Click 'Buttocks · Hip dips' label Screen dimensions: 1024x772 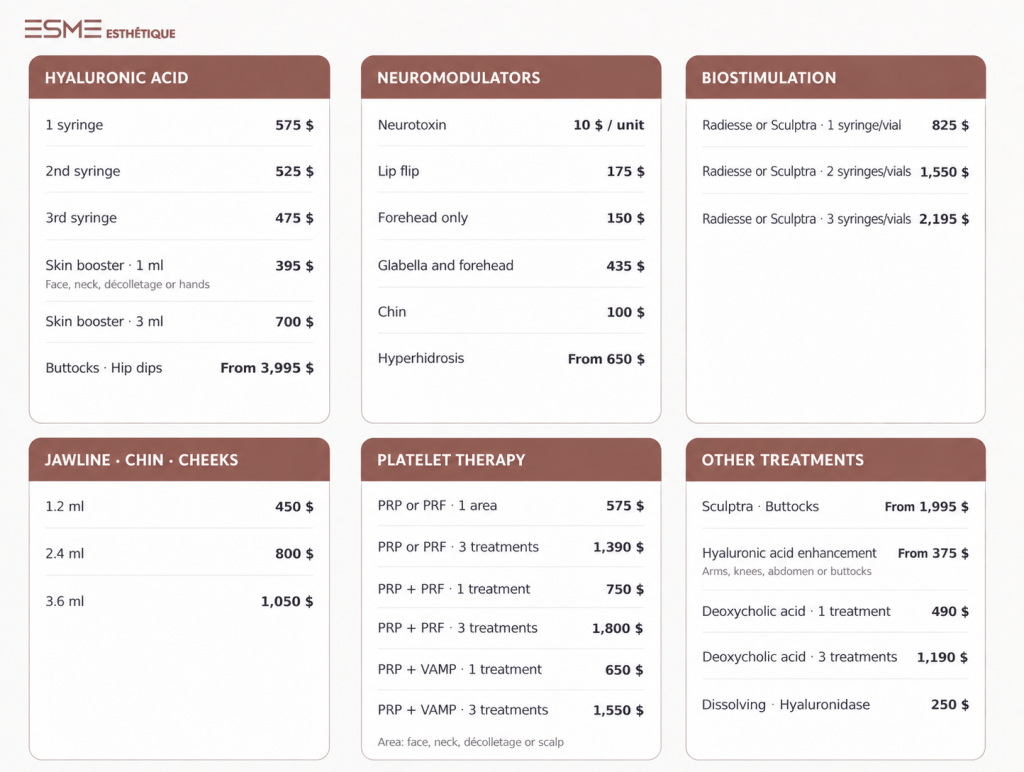pos(103,368)
